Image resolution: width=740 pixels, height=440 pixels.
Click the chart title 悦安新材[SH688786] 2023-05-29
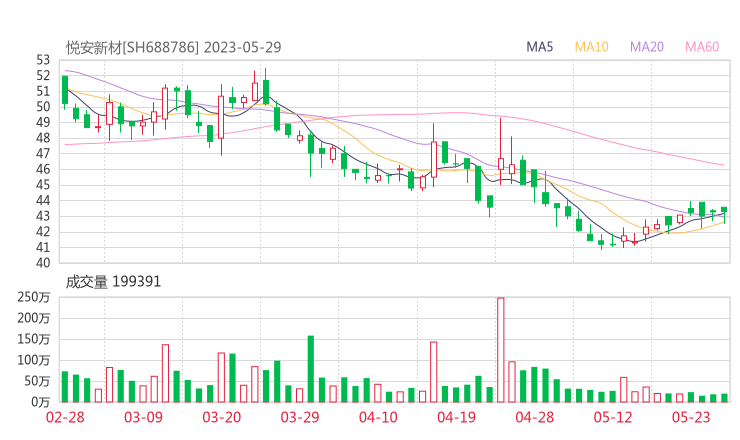173,47
